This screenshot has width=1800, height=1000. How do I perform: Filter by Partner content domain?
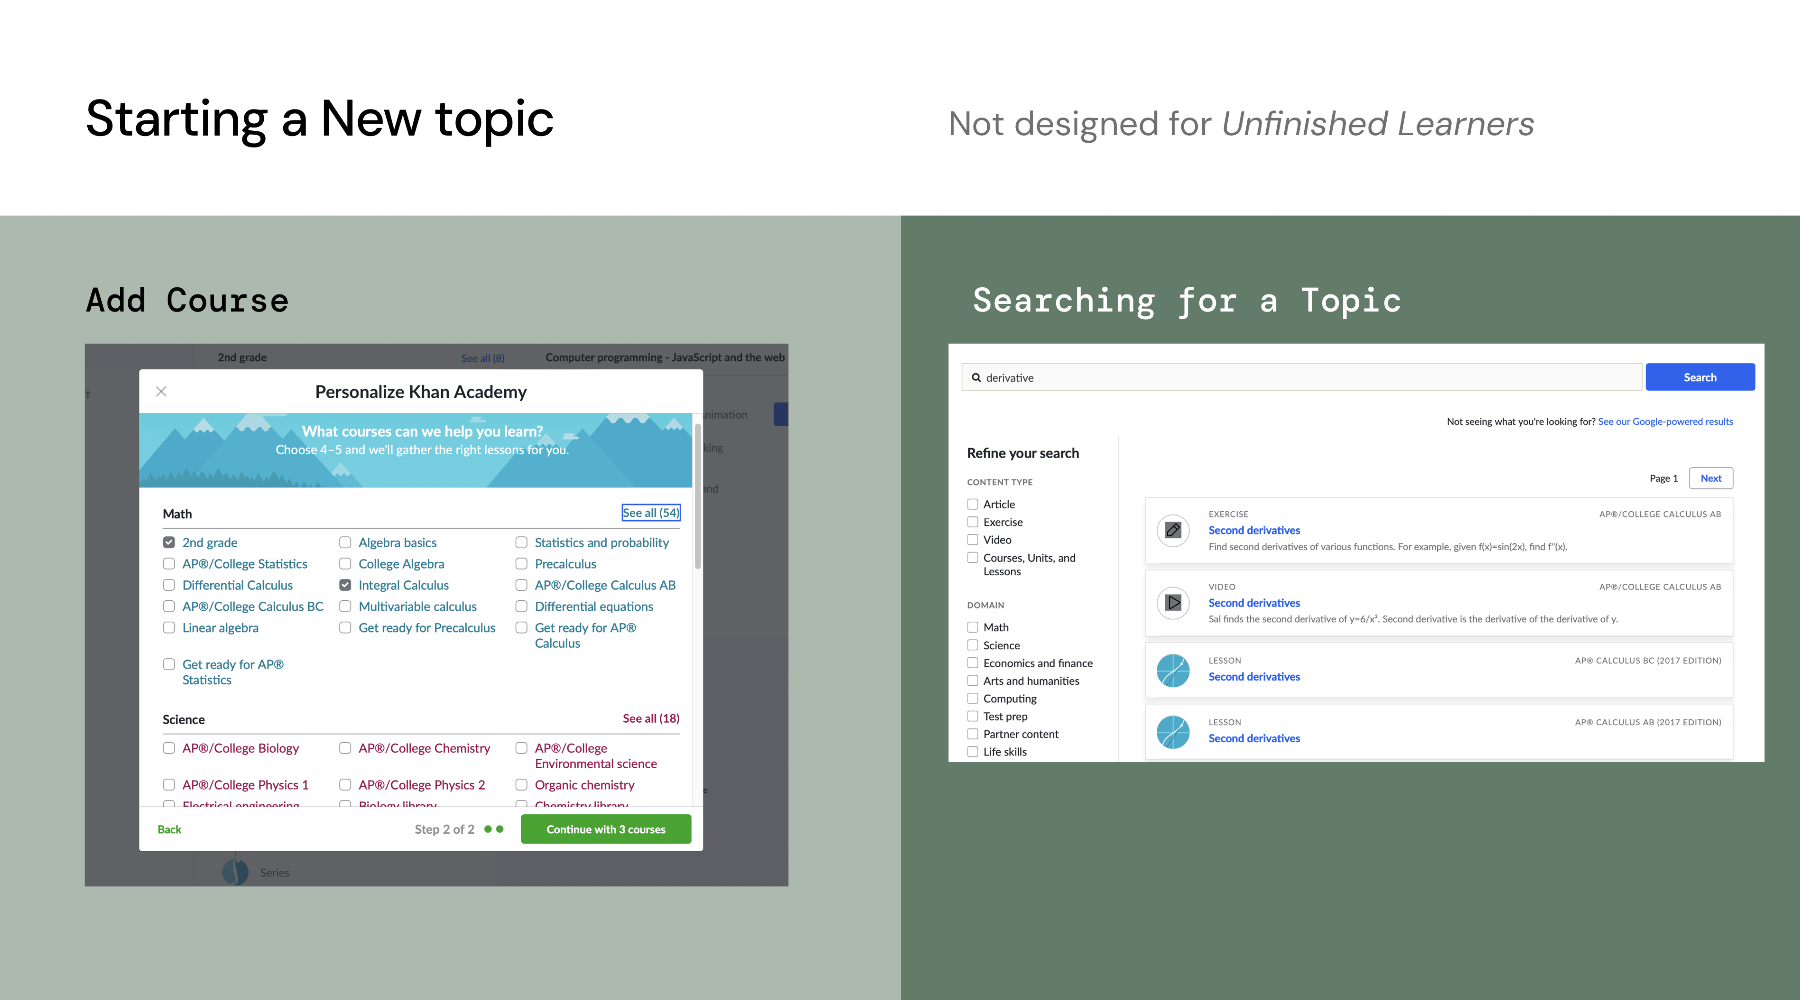click(972, 734)
